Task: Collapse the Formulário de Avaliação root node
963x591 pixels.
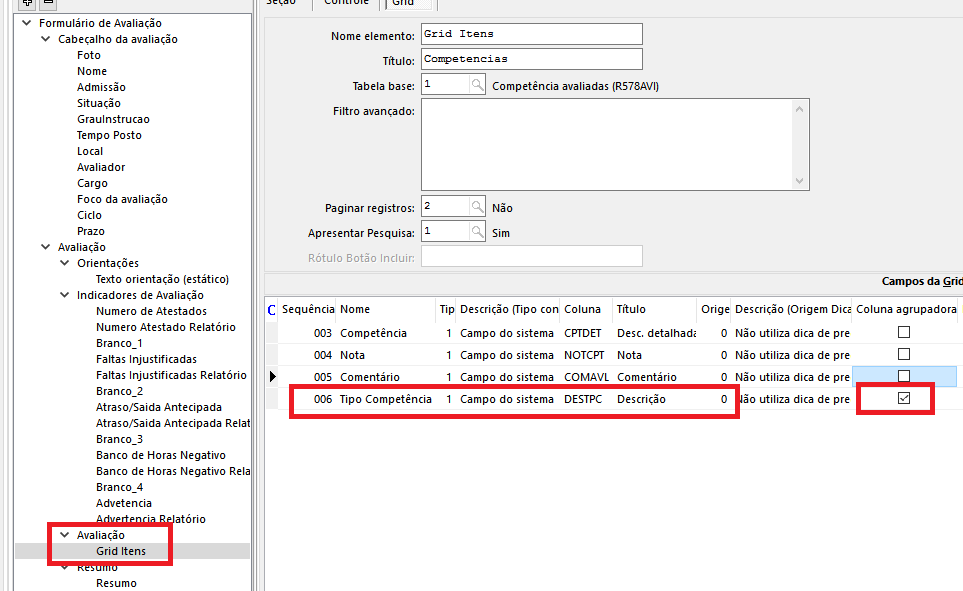Action: pyautogui.click(x=27, y=23)
